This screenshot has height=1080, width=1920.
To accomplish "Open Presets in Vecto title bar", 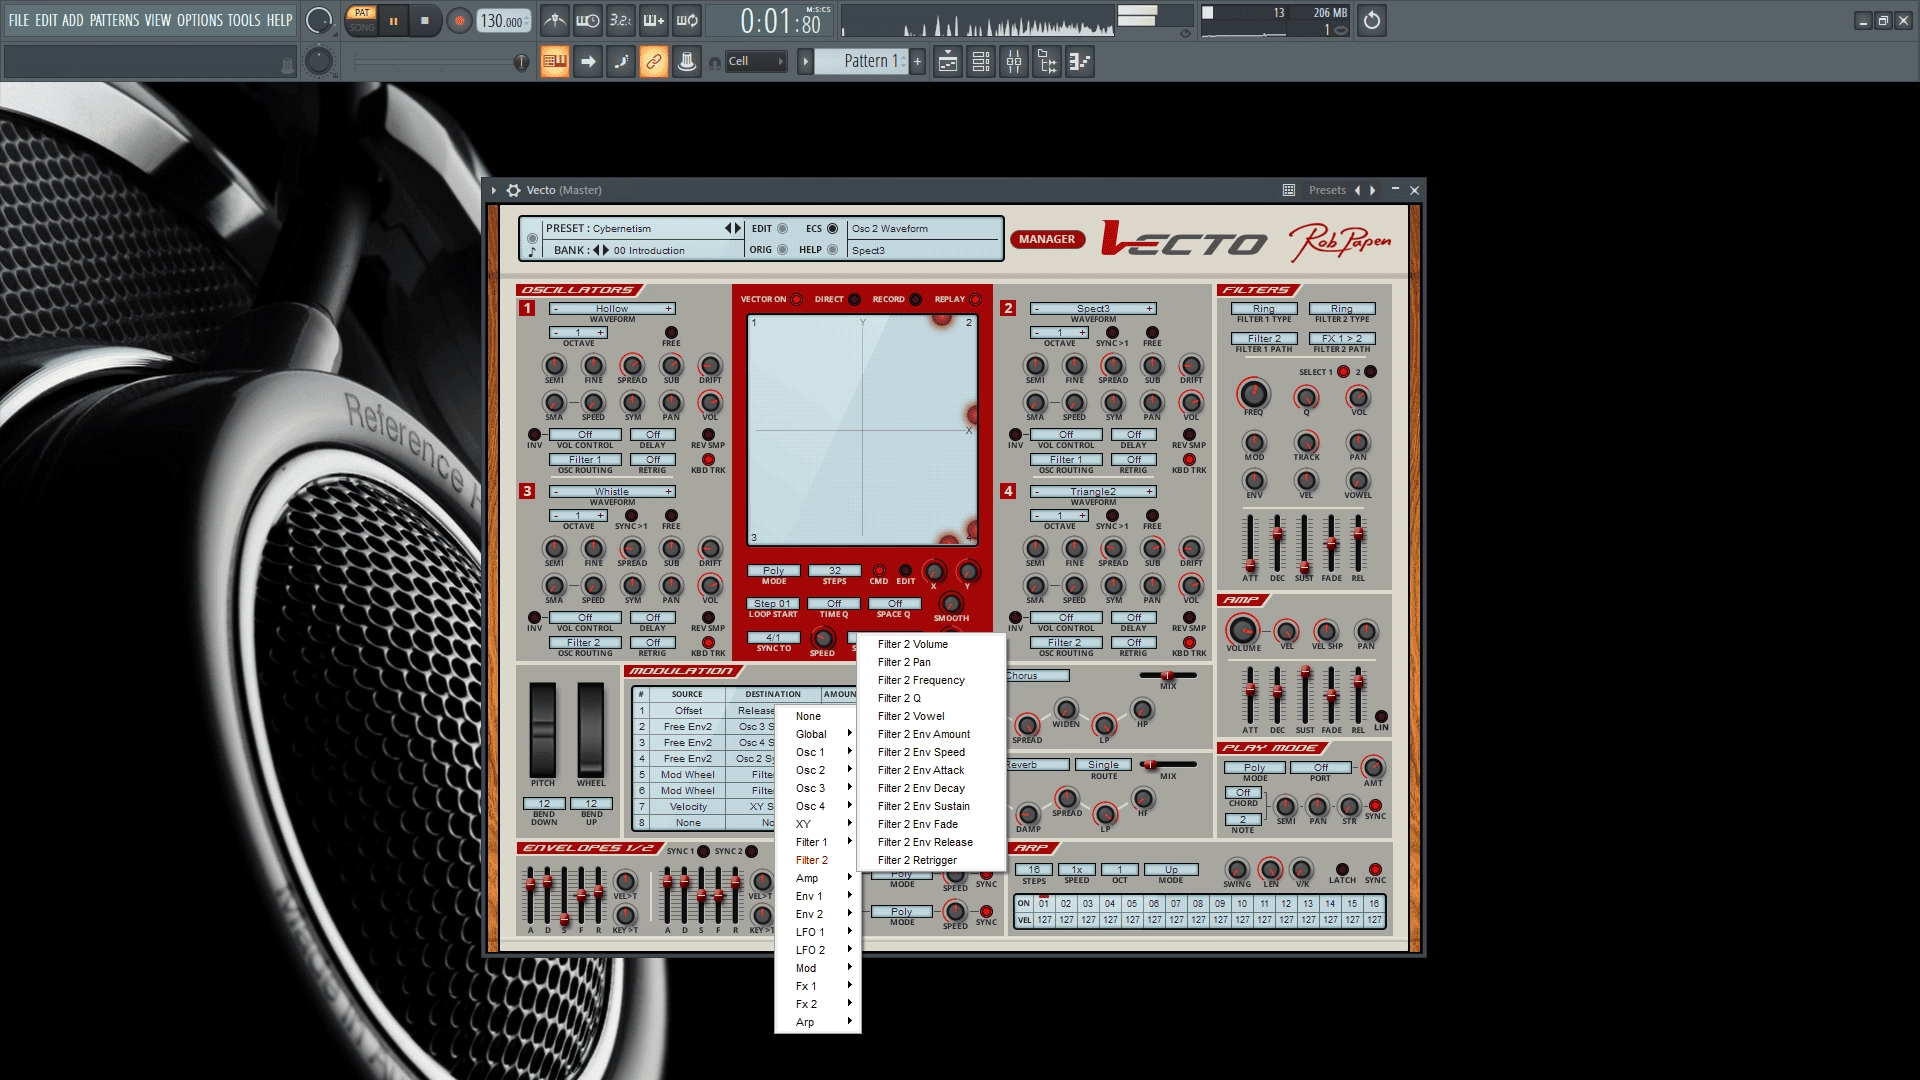I will (x=1327, y=190).
